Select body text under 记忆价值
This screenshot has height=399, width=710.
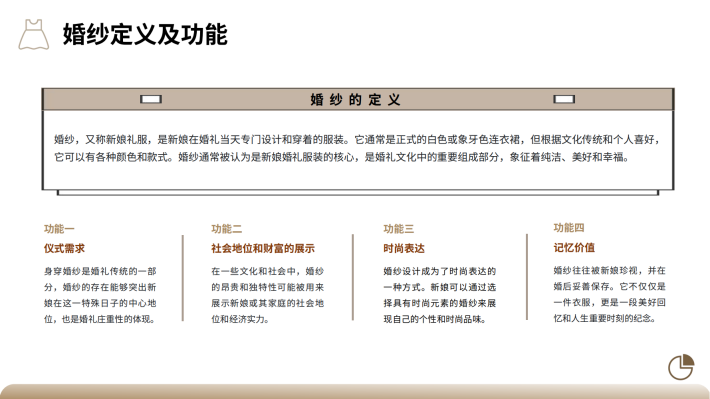coord(609,294)
